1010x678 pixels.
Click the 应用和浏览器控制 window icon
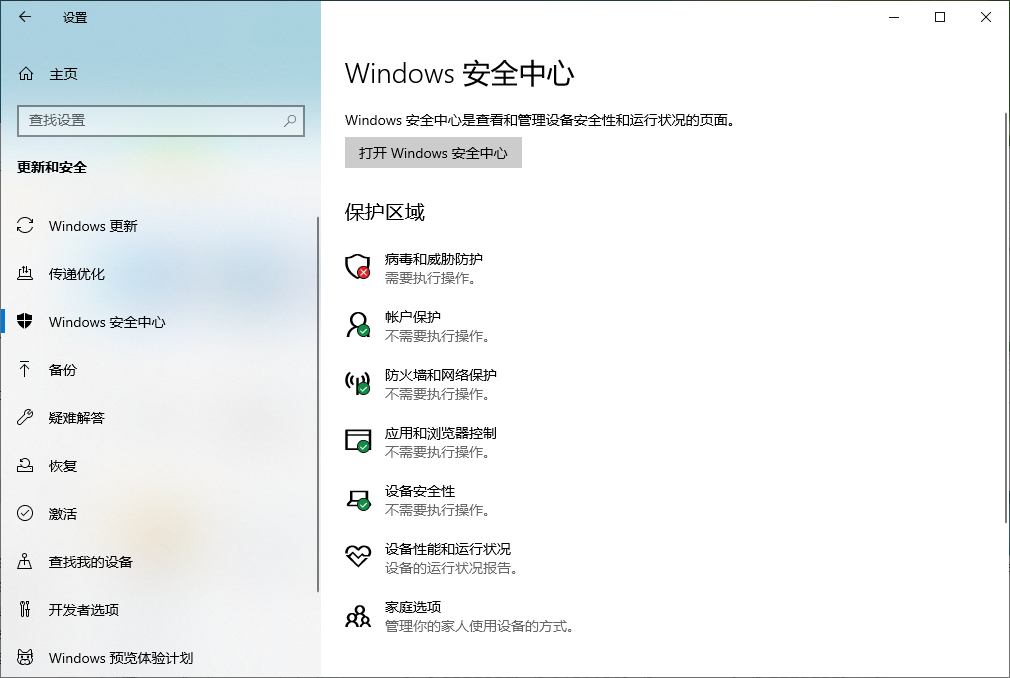tap(358, 441)
